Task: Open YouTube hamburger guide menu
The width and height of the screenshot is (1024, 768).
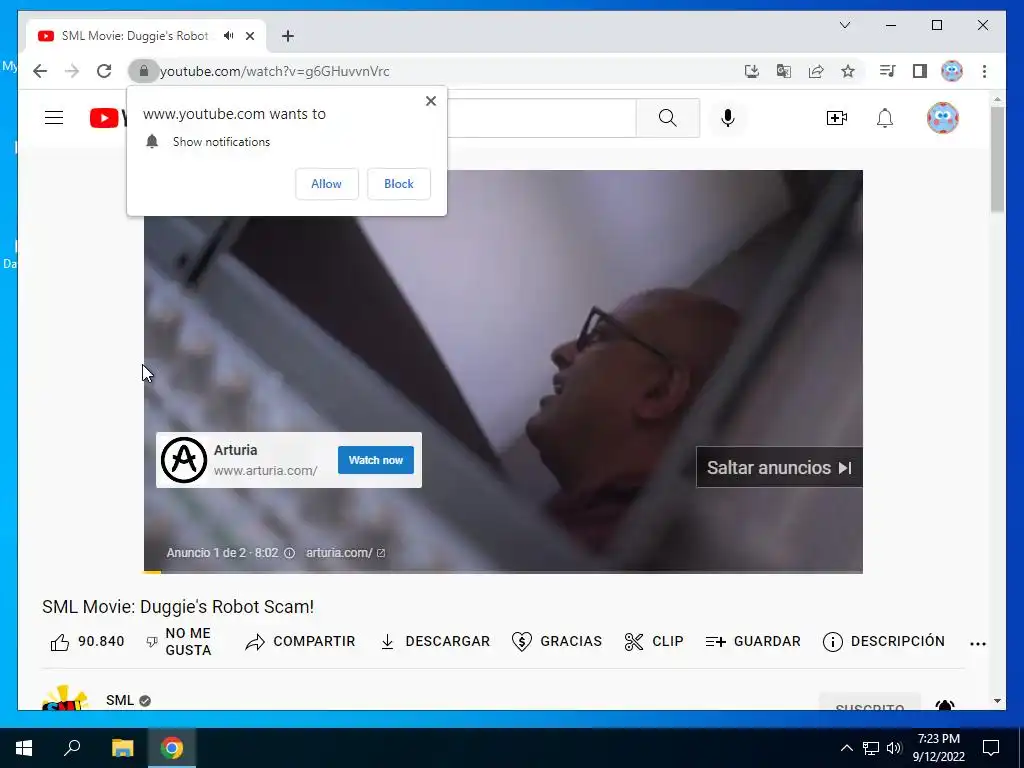Action: pyautogui.click(x=54, y=118)
